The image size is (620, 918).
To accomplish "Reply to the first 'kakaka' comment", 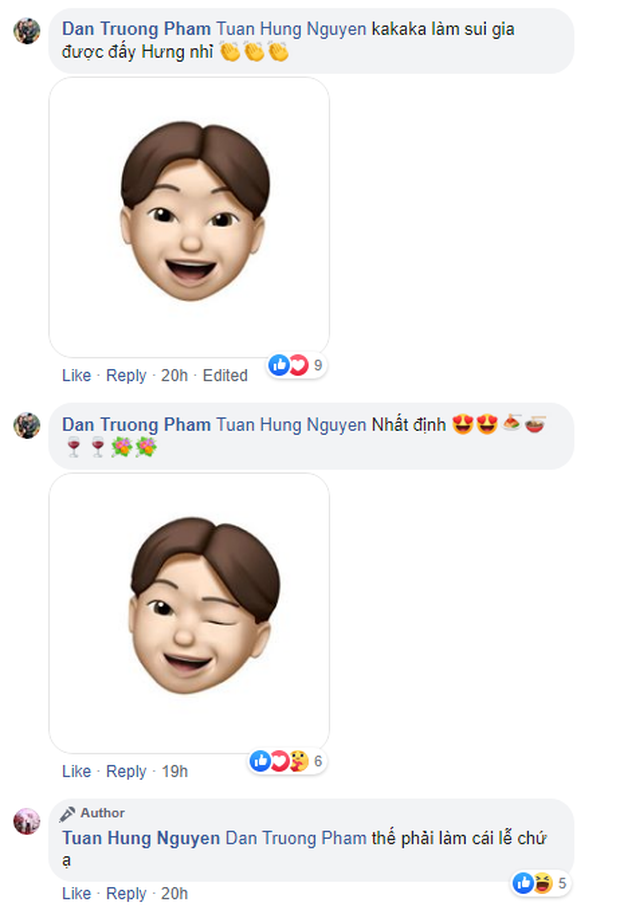I will (x=126, y=375).
